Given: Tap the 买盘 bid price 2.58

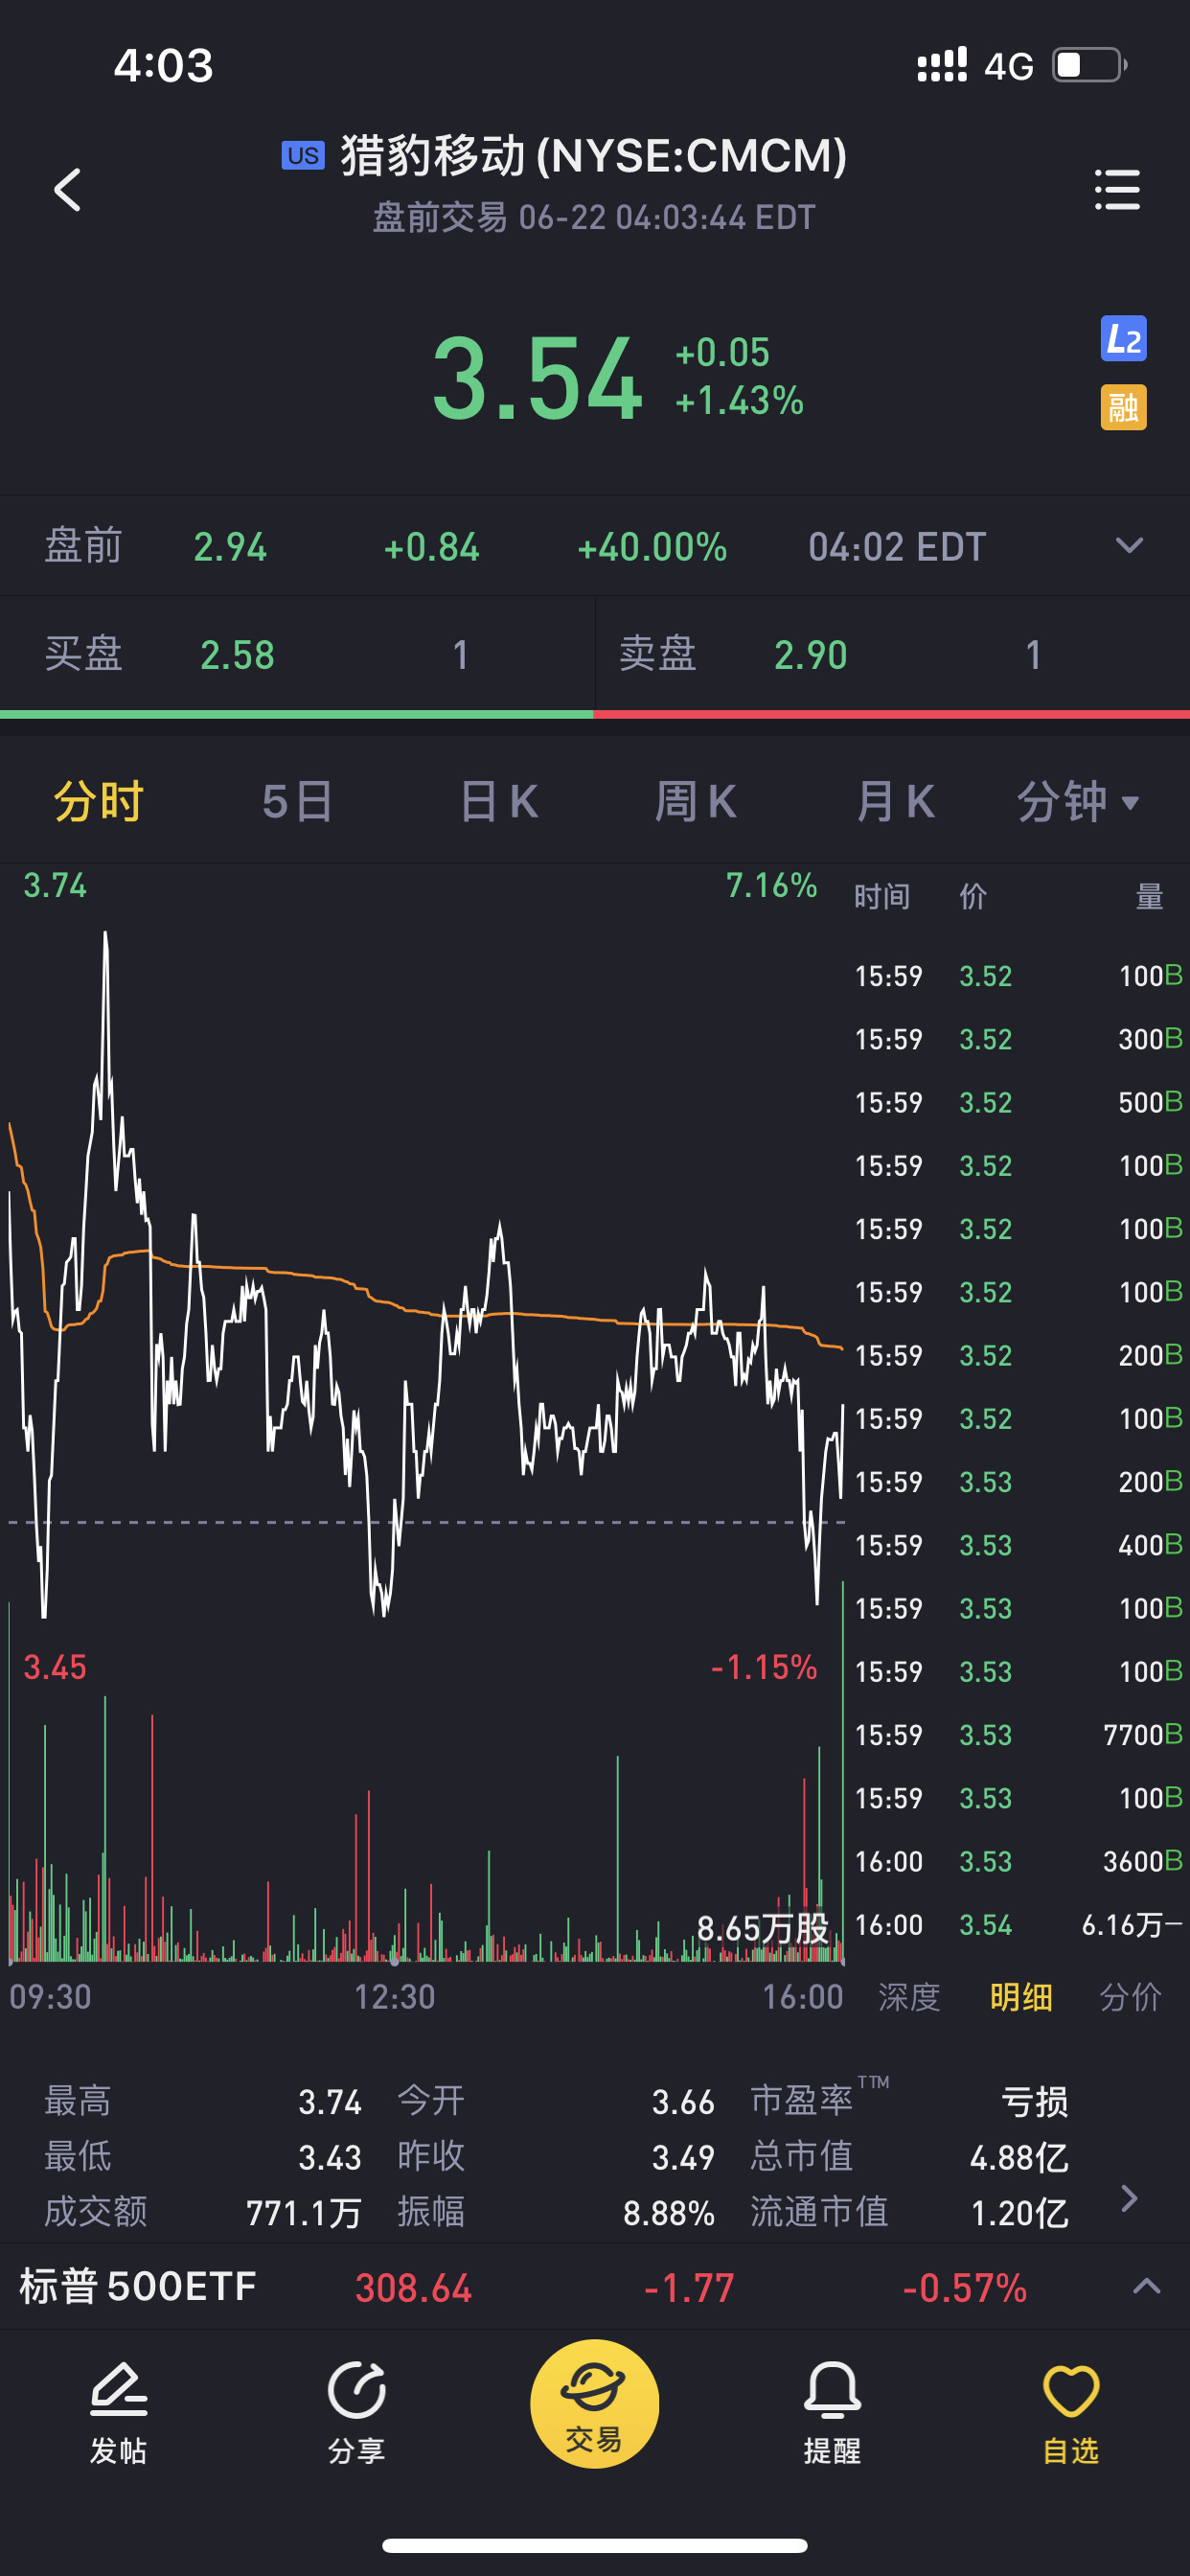Looking at the screenshot, I should [237, 655].
